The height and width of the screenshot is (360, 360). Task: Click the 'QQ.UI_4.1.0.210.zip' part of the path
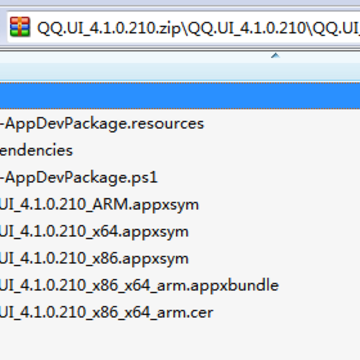click(109, 29)
